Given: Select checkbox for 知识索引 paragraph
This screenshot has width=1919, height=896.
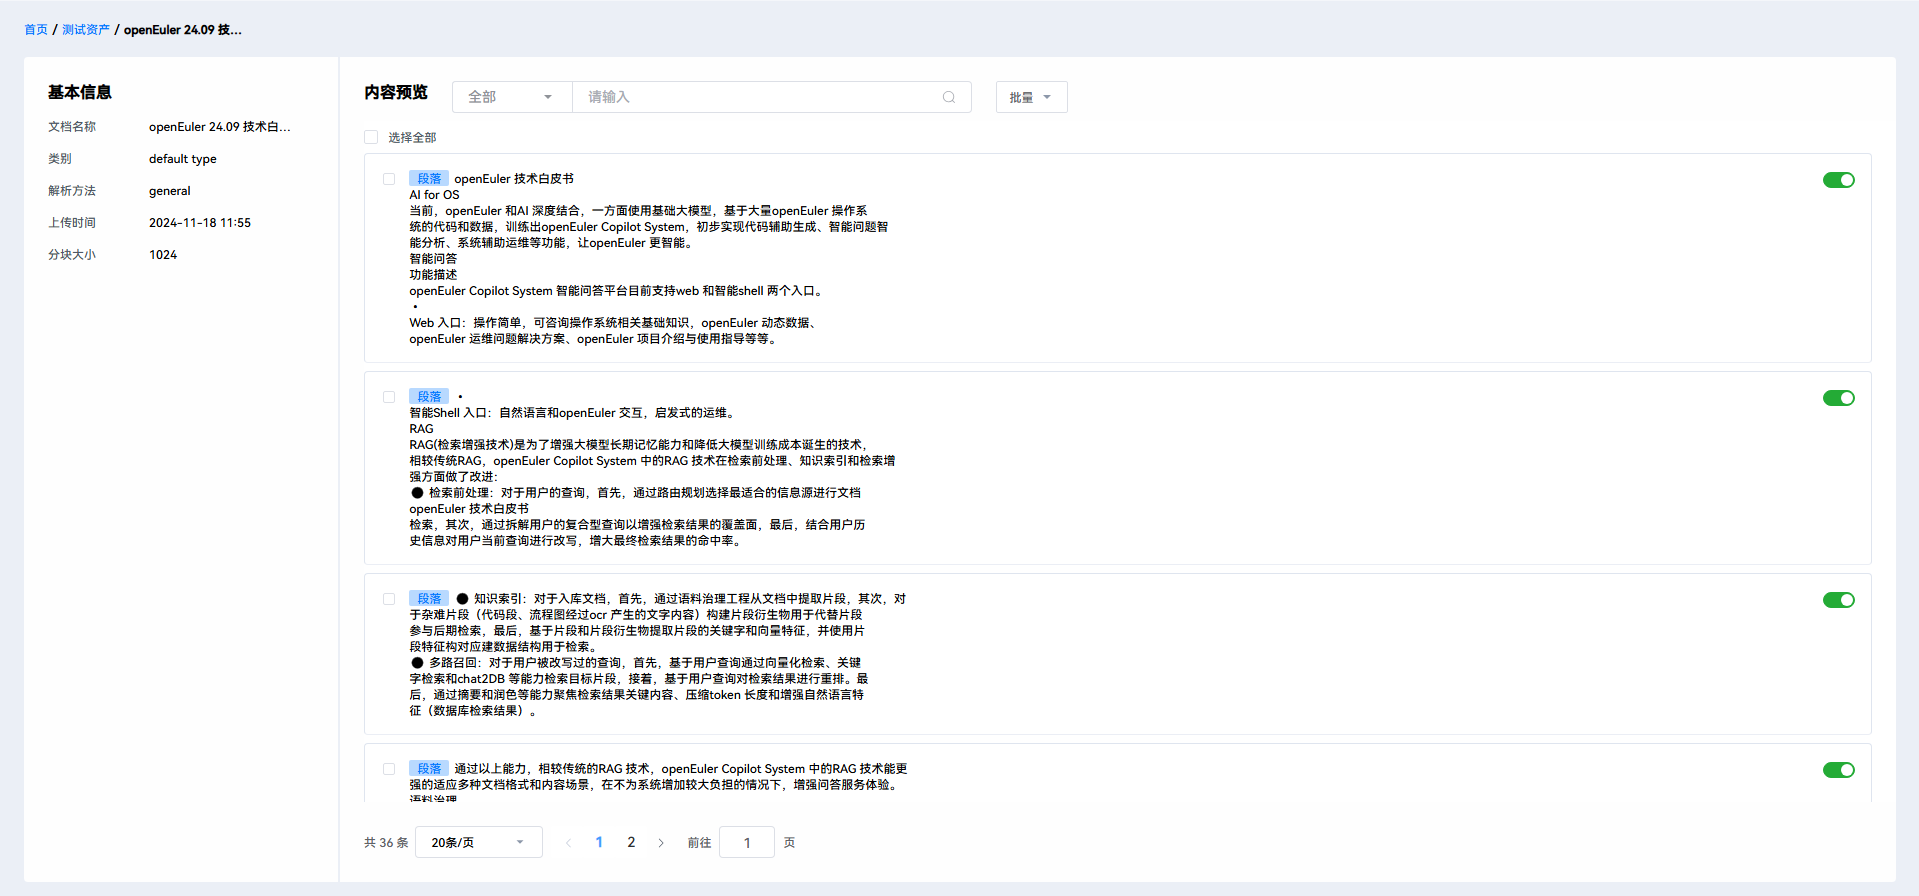Looking at the screenshot, I should pyautogui.click(x=389, y=599).
